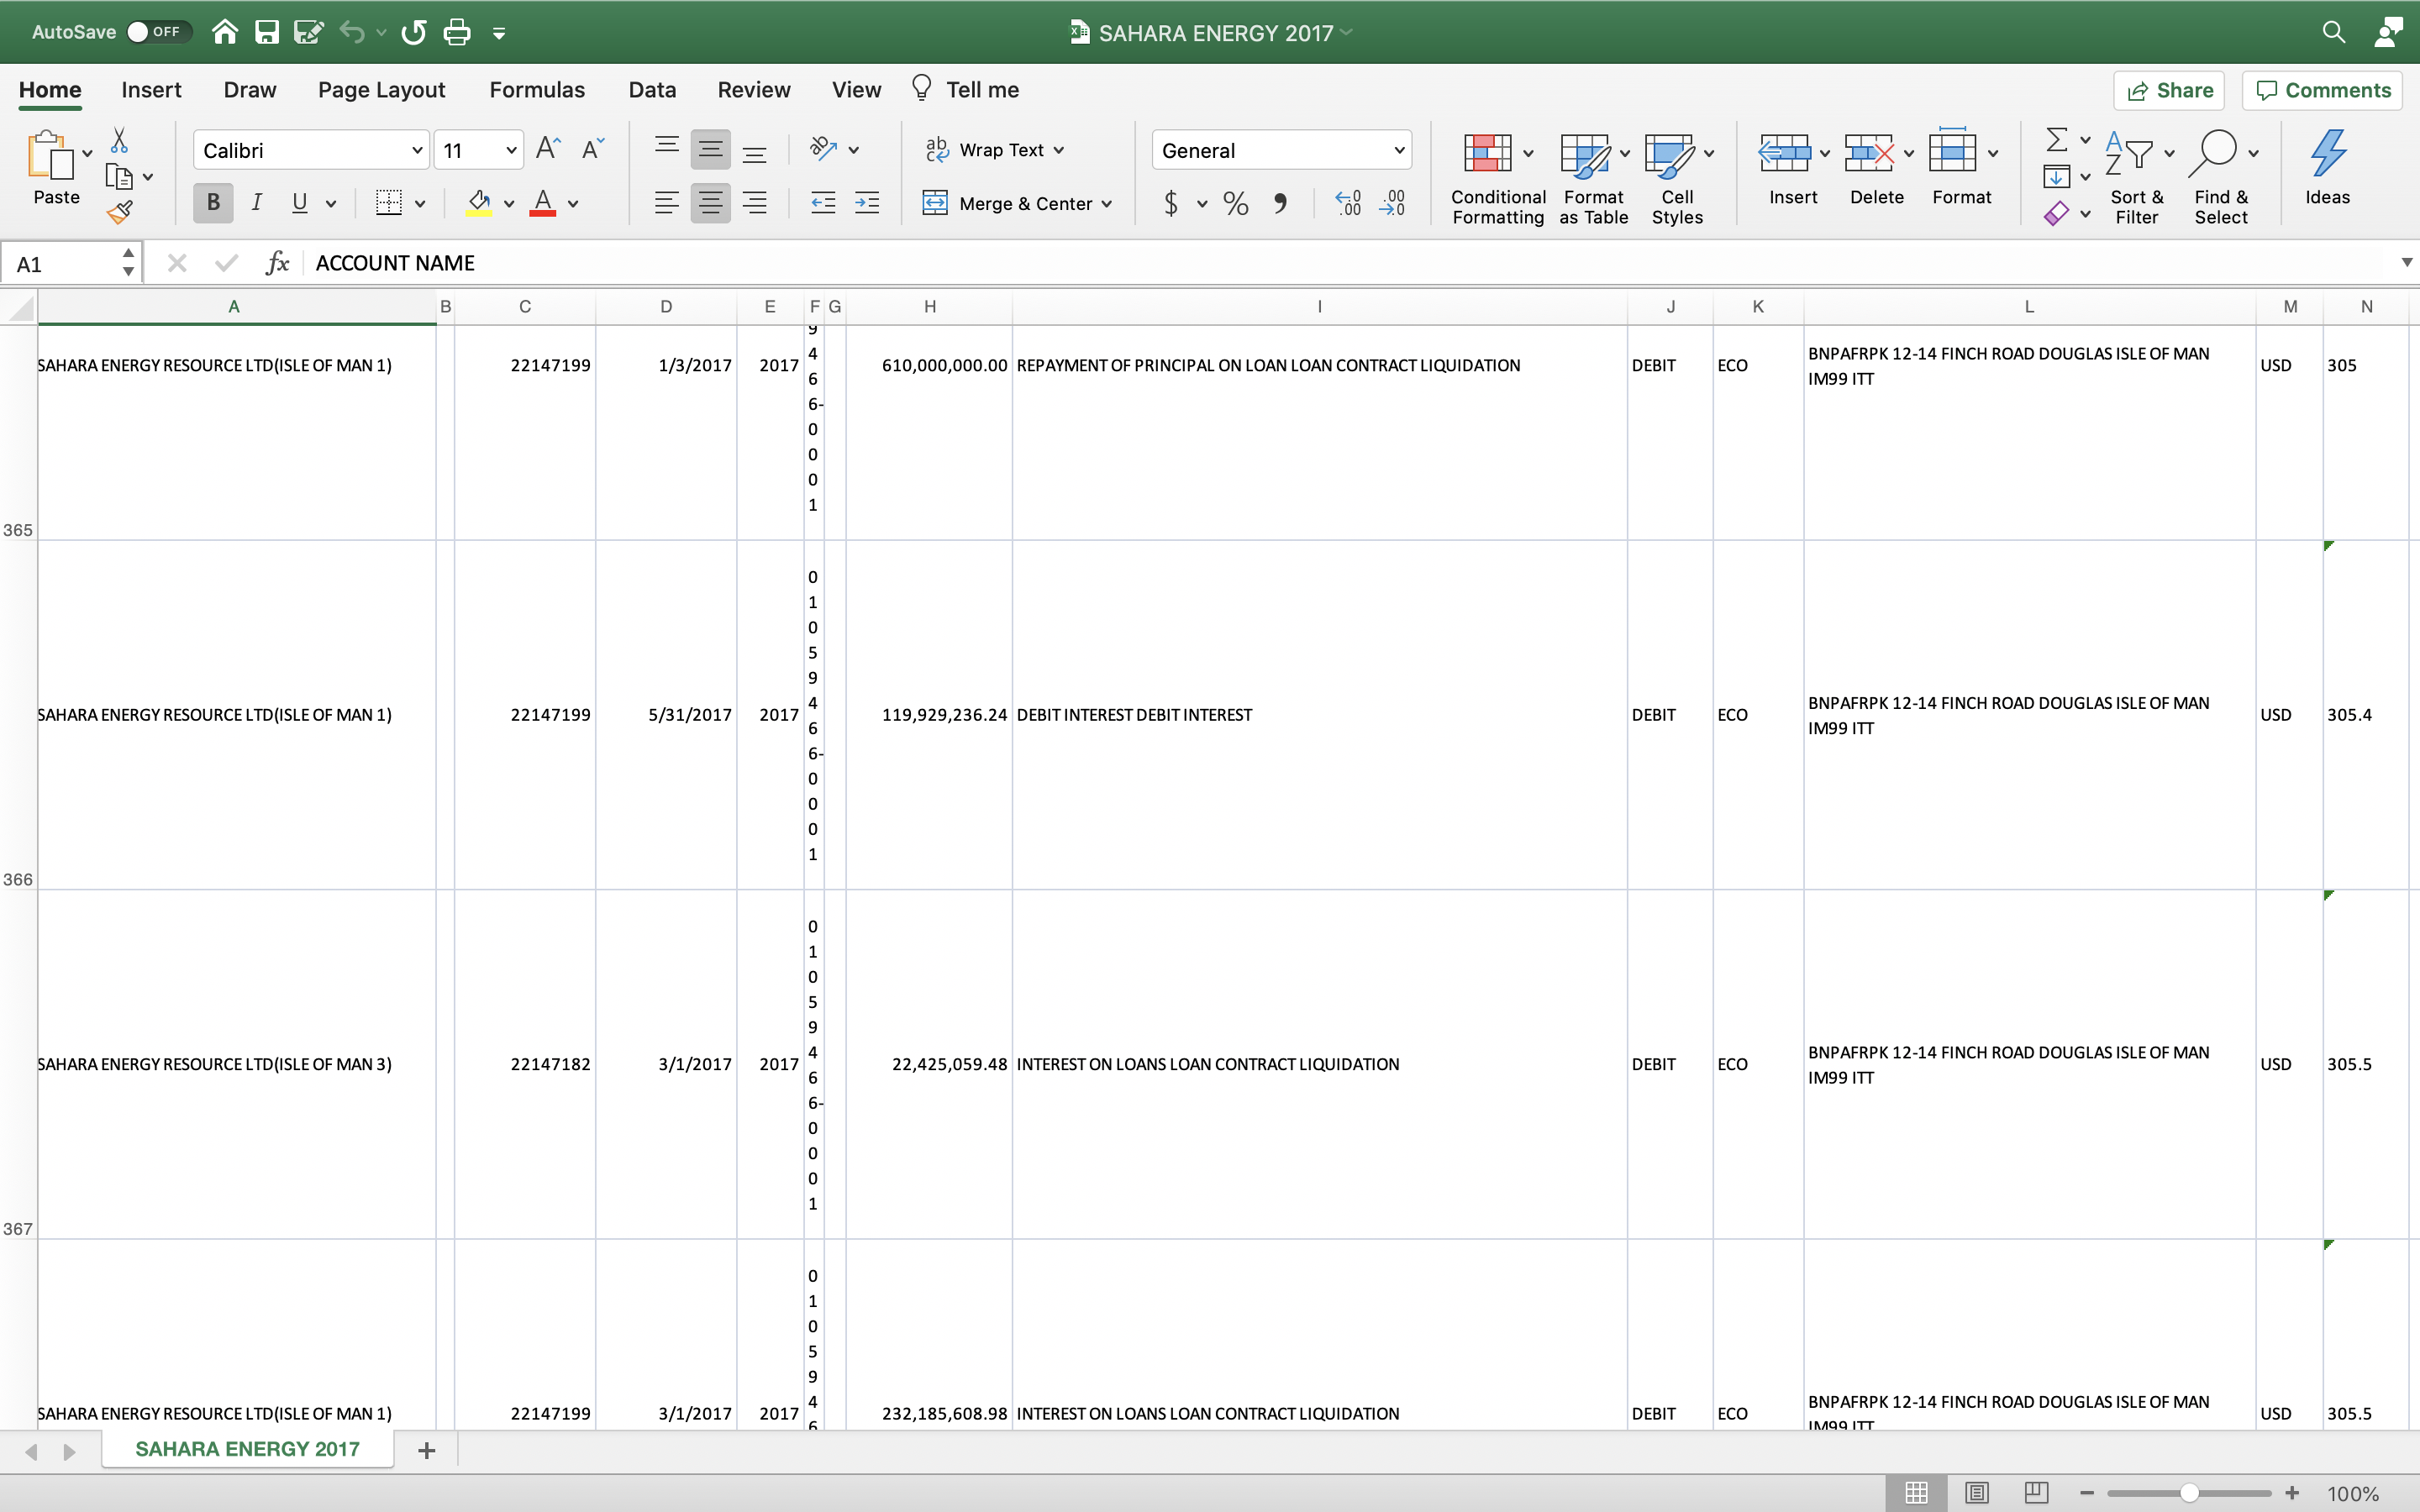This screenshot has height=1512, width=2420.
Task: Open search with magnifier icon
Action: pos(2333,32)
